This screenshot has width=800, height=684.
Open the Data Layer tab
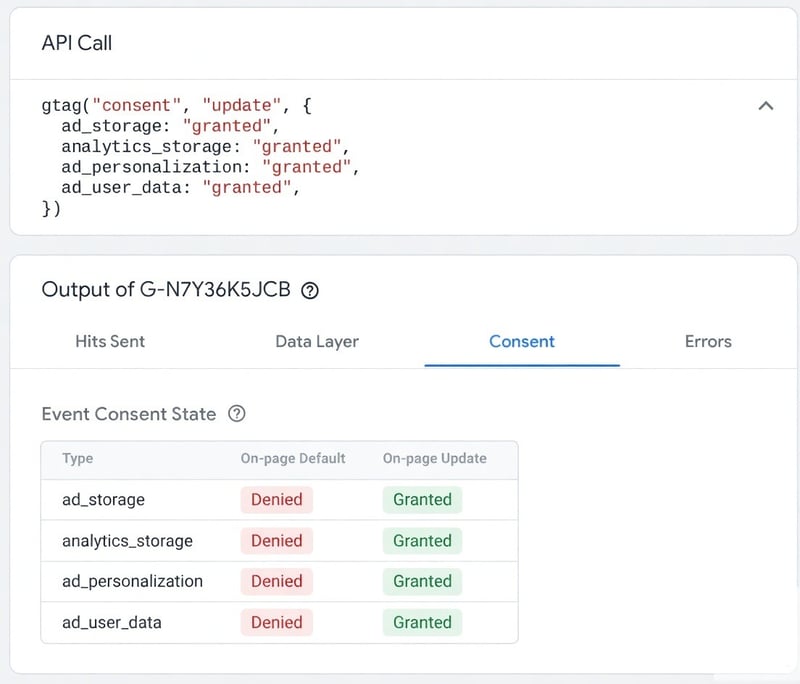[317, 341]
